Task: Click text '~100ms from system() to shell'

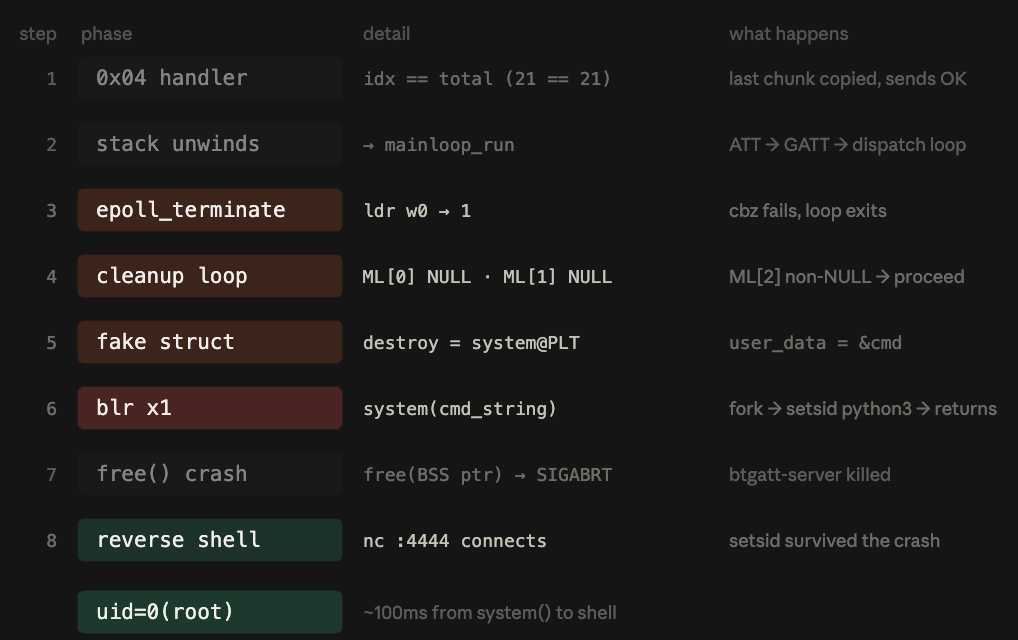Action: (x=490, y=613)
